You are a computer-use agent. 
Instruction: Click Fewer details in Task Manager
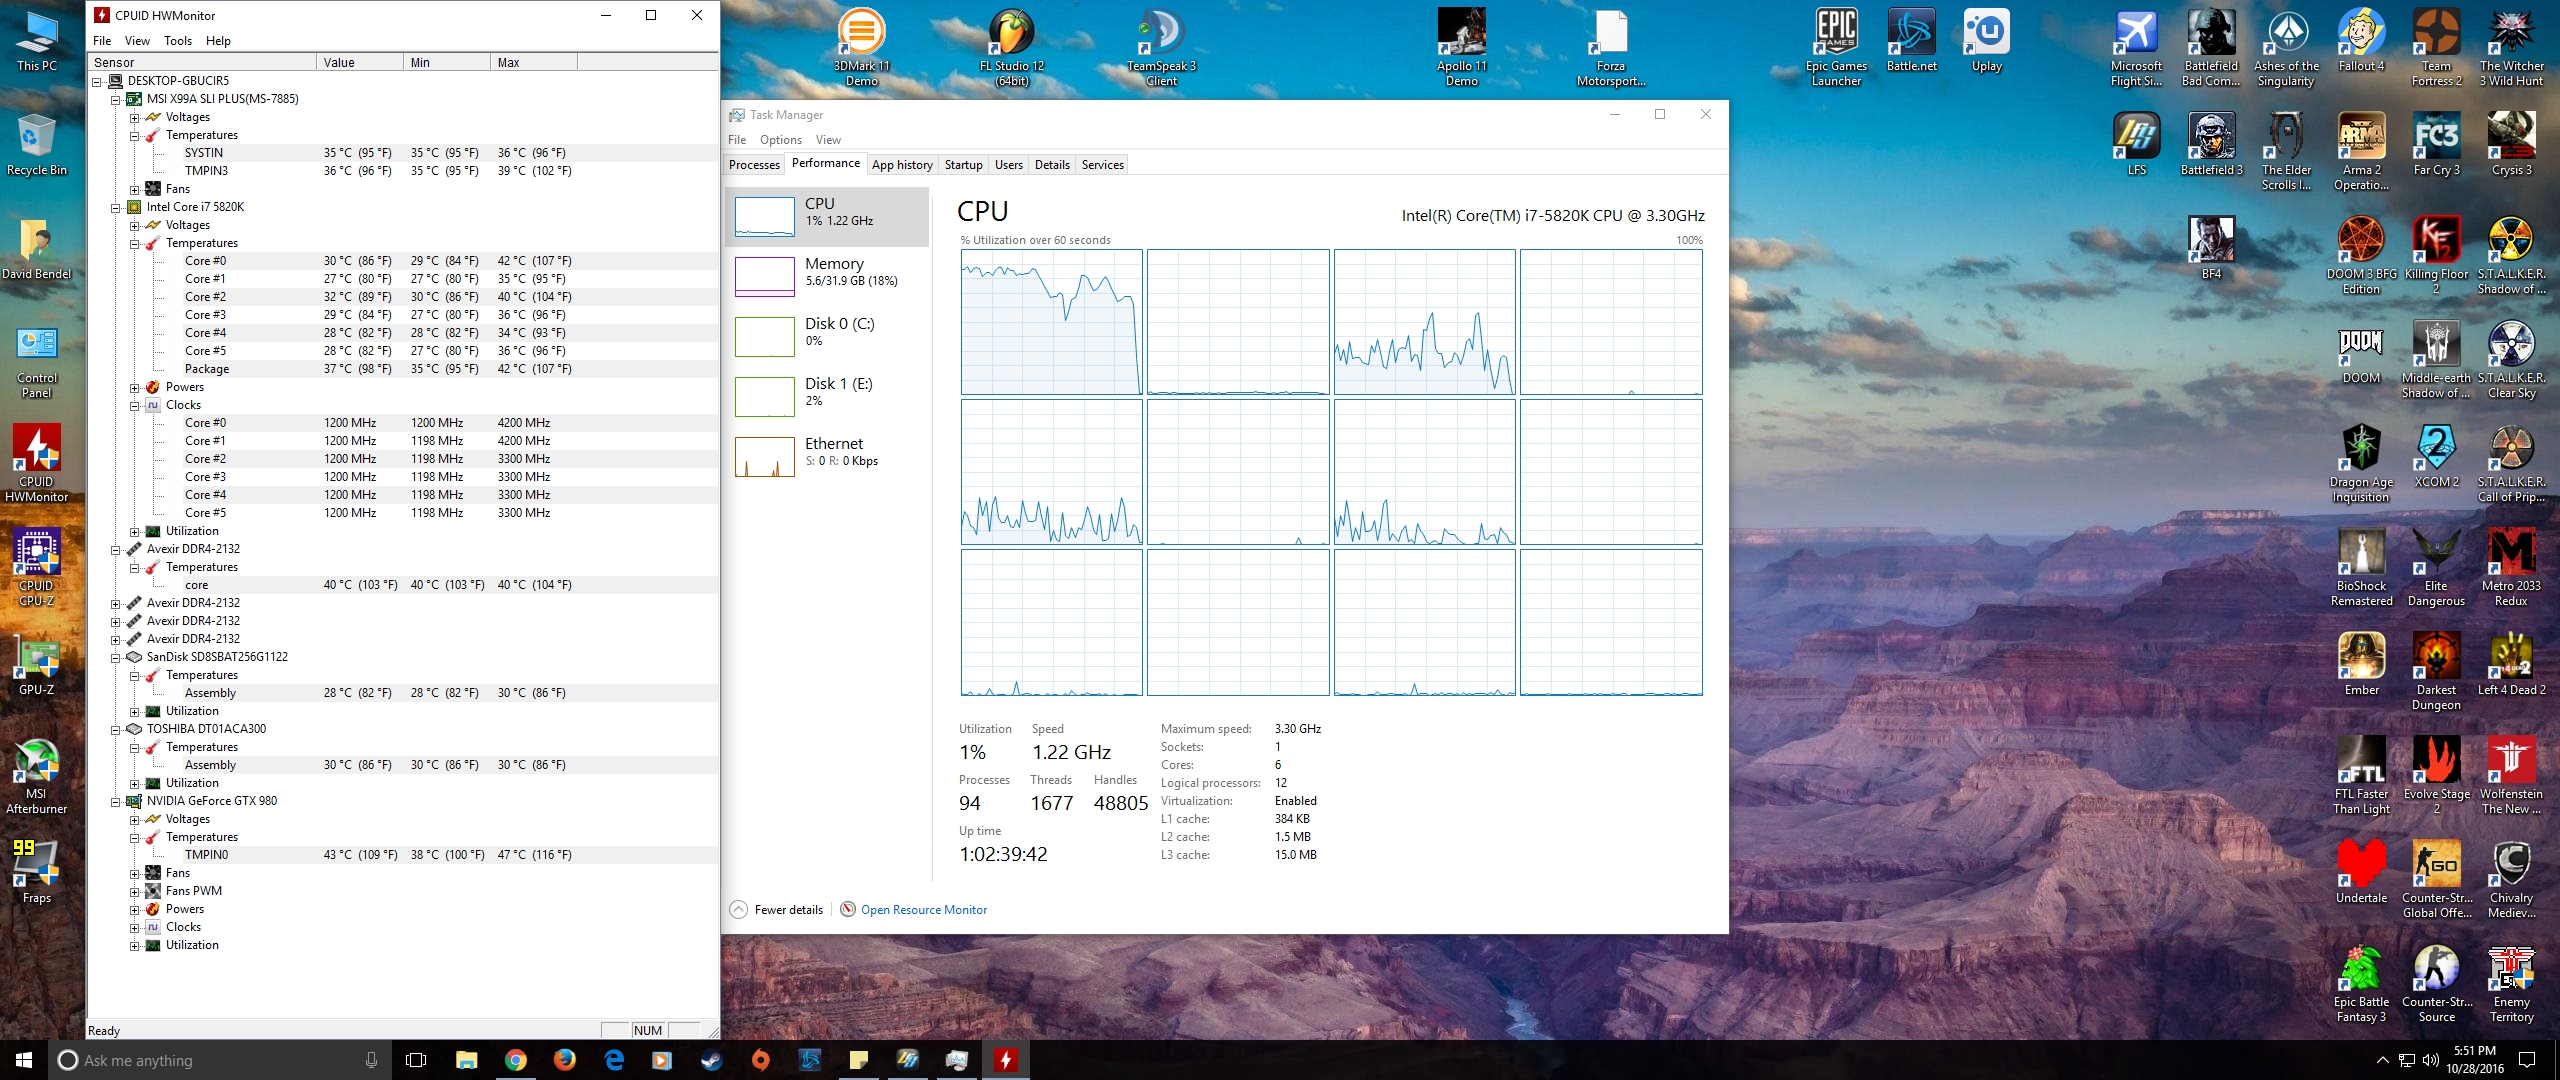point(778,910)
